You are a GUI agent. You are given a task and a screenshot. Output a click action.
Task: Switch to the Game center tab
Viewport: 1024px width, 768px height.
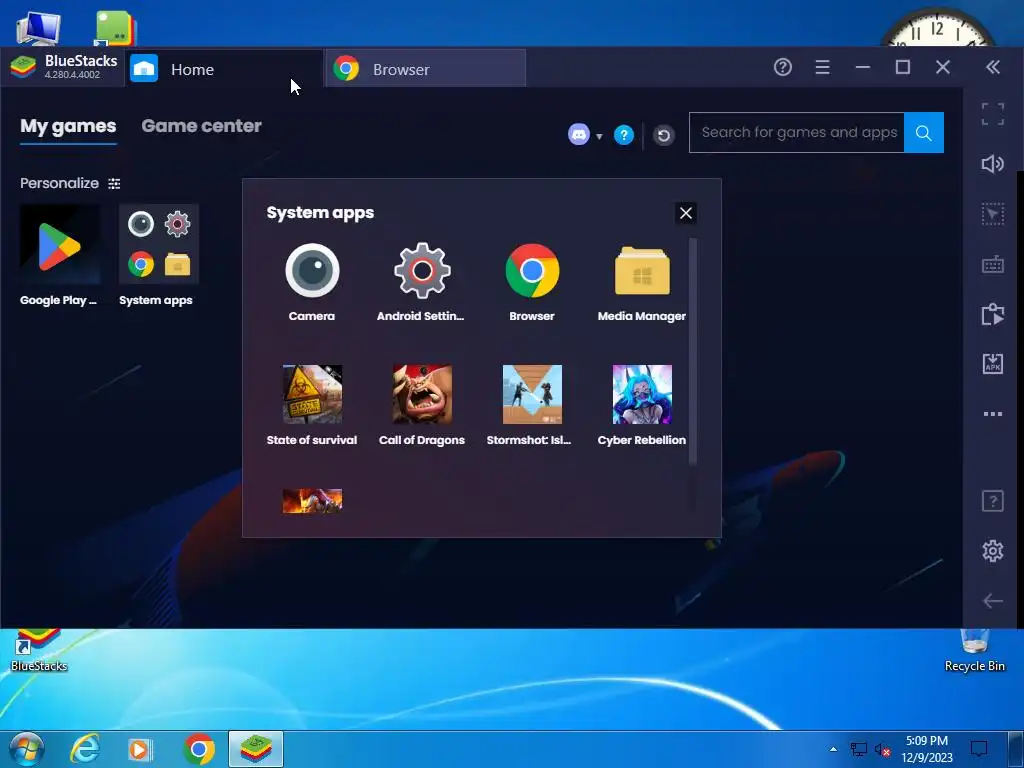pos(201,126)
